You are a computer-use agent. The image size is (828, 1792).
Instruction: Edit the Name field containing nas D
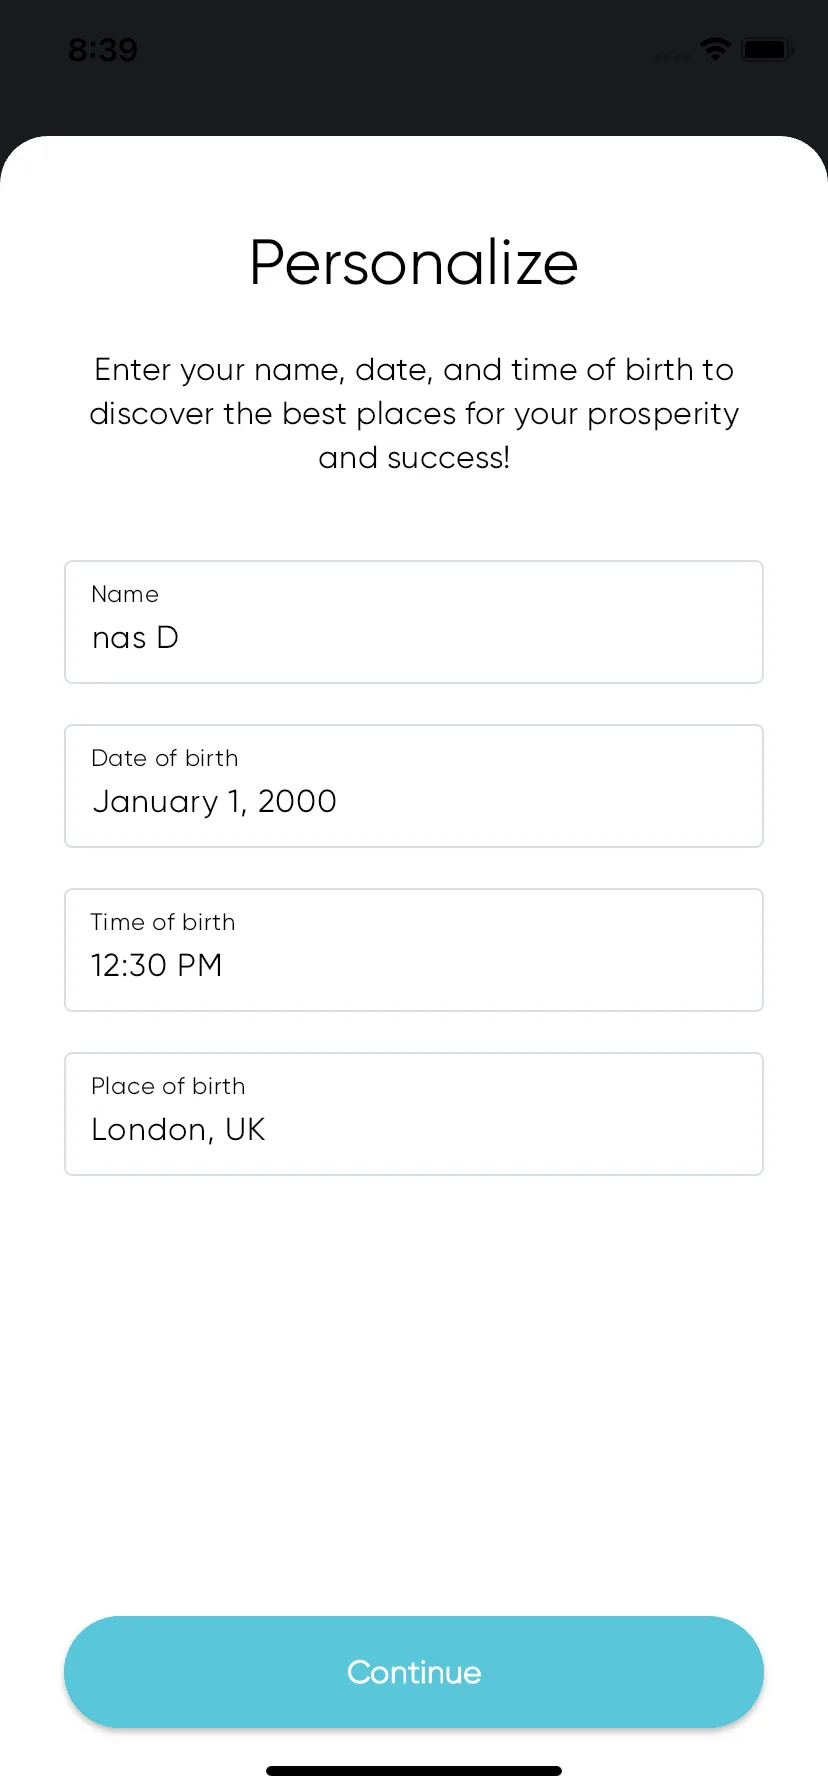tap(414, 622)
